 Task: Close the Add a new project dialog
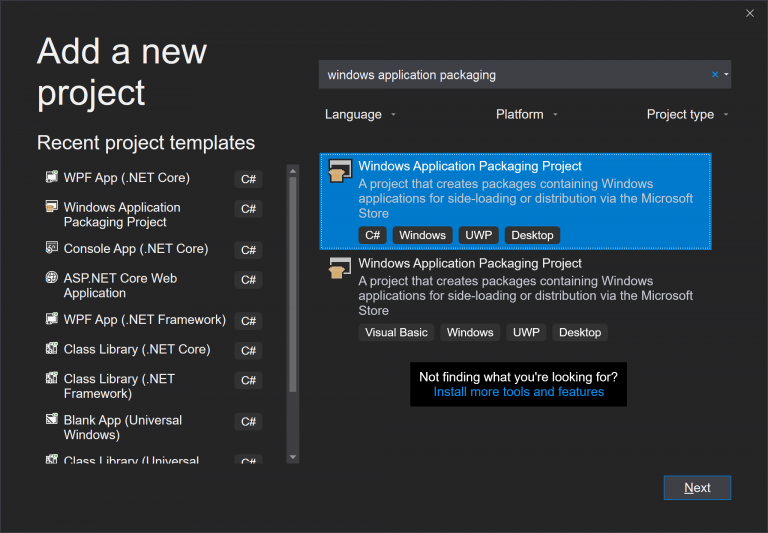coord(750,13)
